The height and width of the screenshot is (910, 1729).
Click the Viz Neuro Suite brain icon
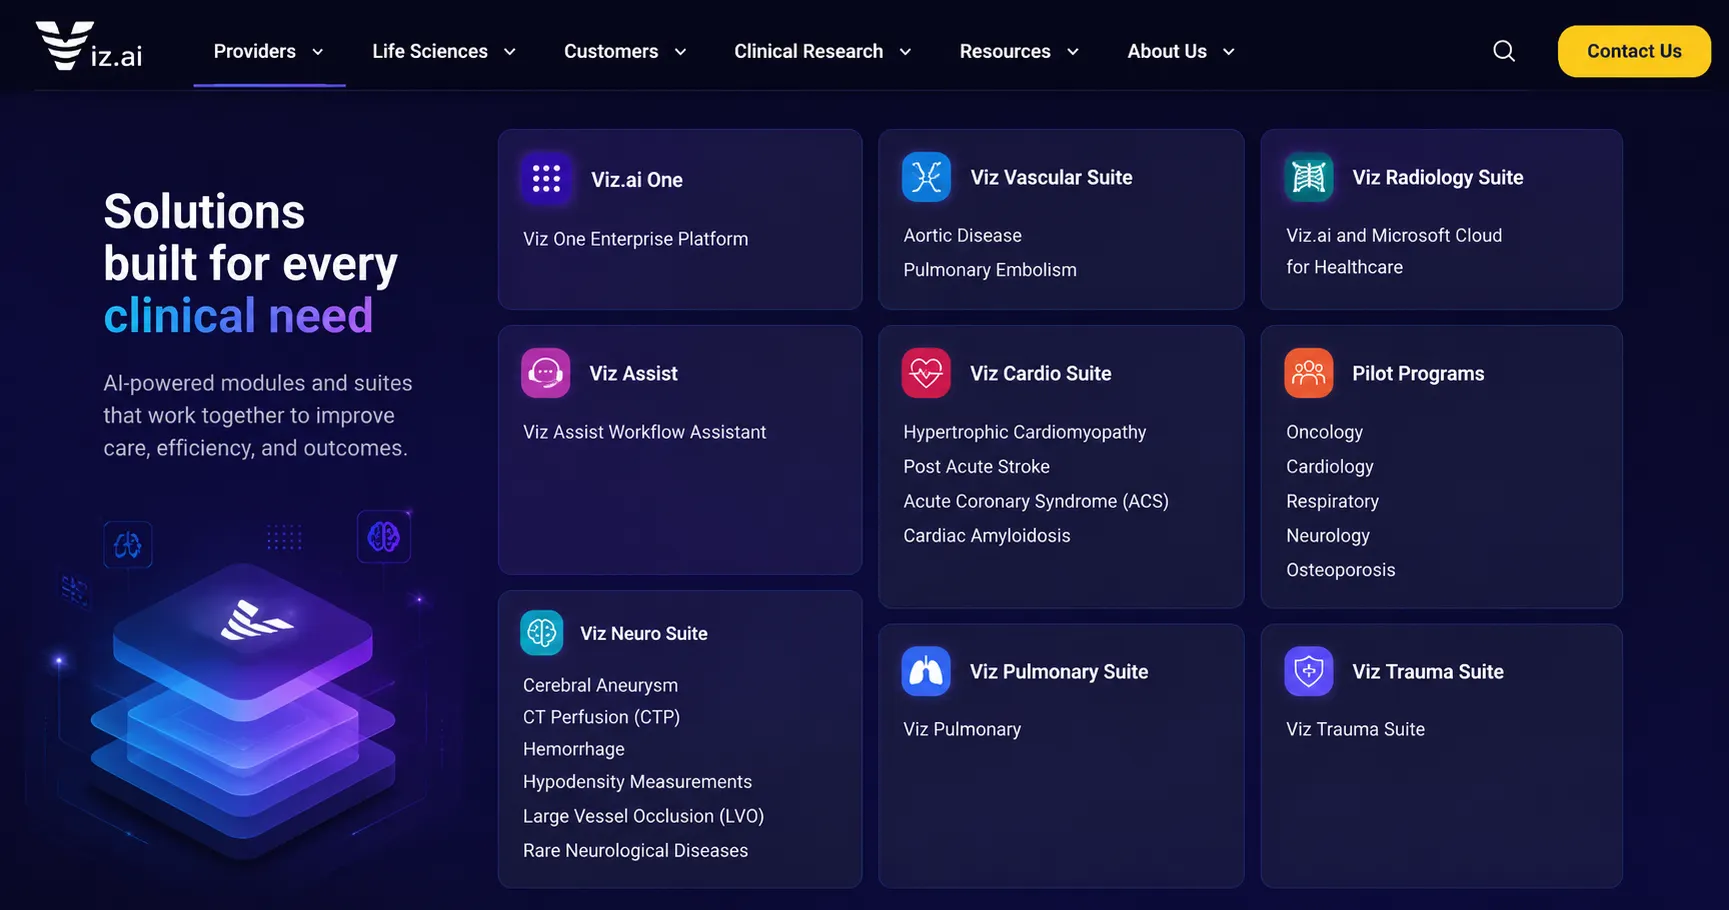(542, 633)
